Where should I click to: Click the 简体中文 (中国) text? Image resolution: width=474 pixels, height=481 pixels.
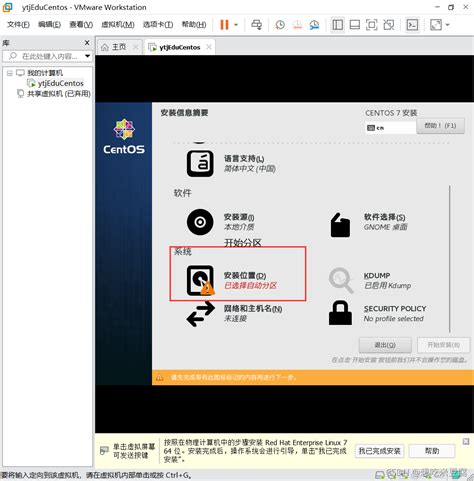(x=250, y=169)
